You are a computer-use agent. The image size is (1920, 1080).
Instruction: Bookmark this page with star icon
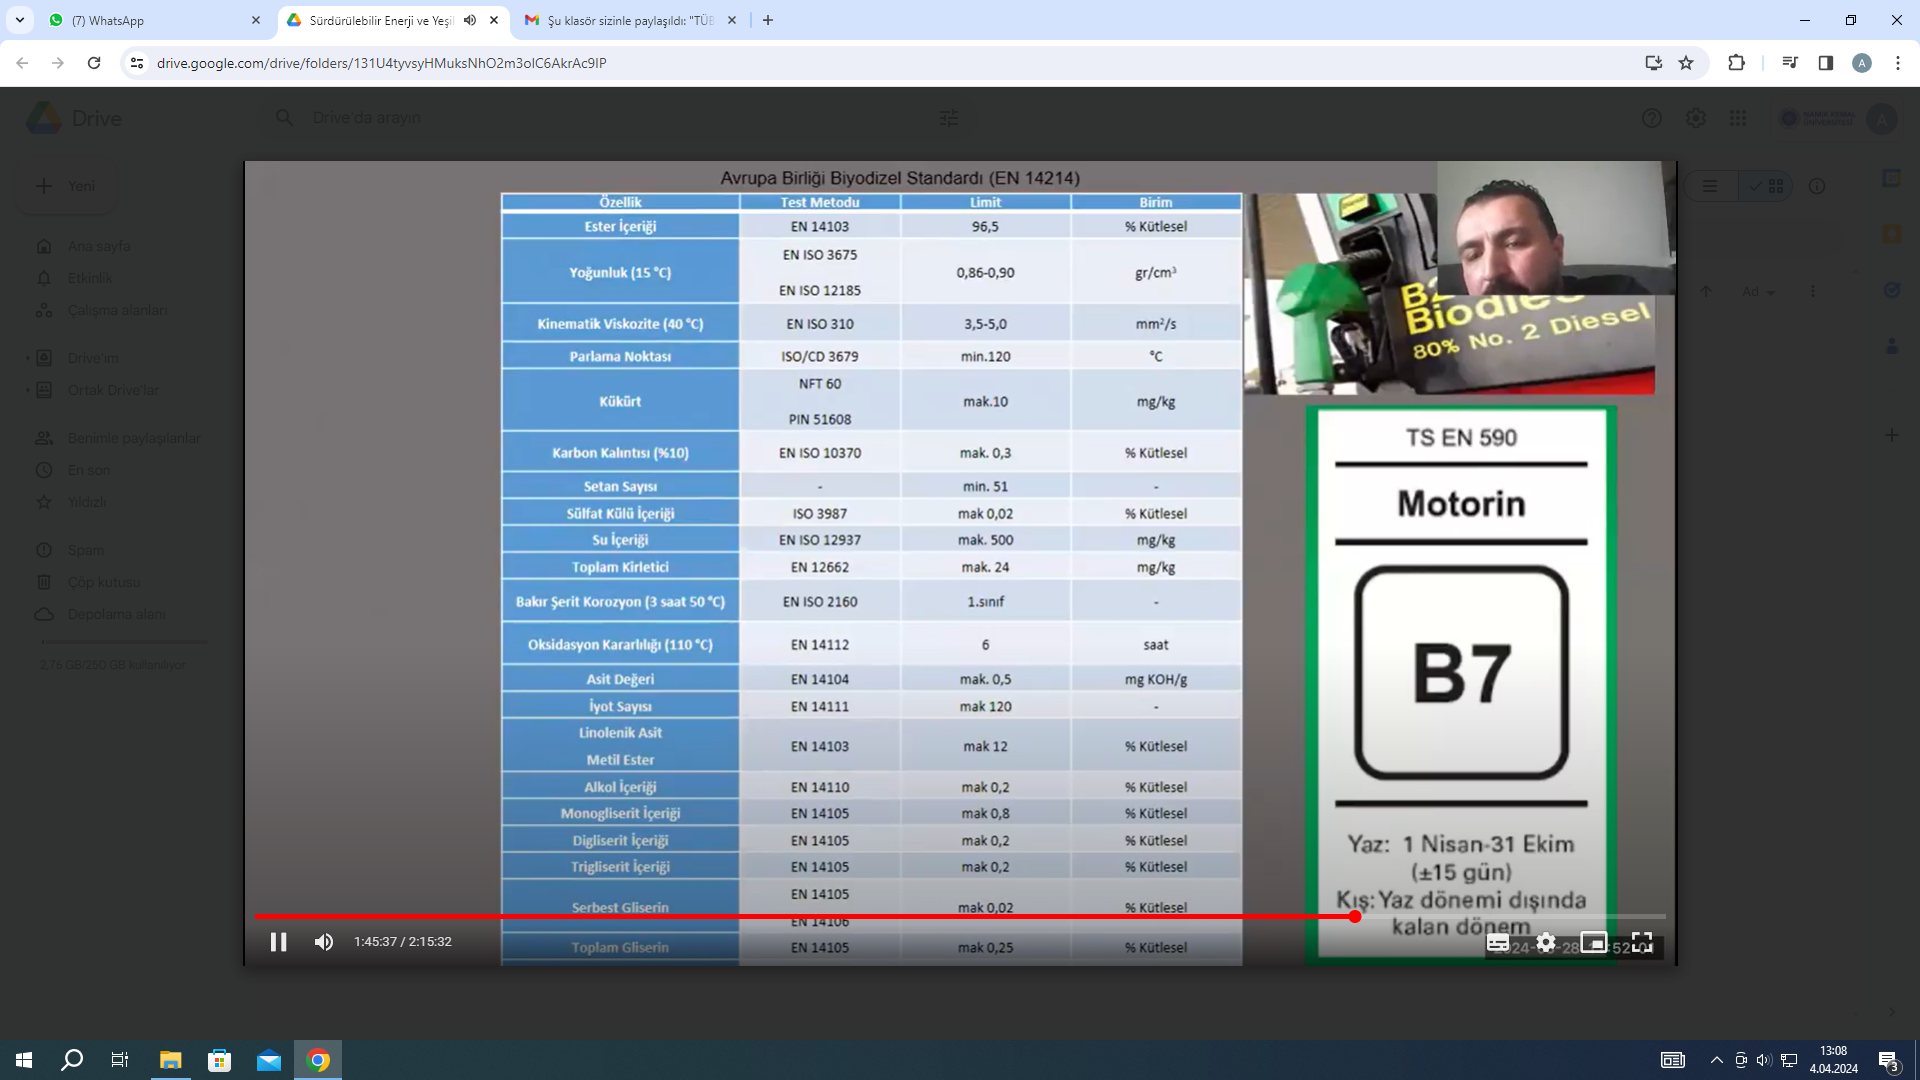[1686, 63]
